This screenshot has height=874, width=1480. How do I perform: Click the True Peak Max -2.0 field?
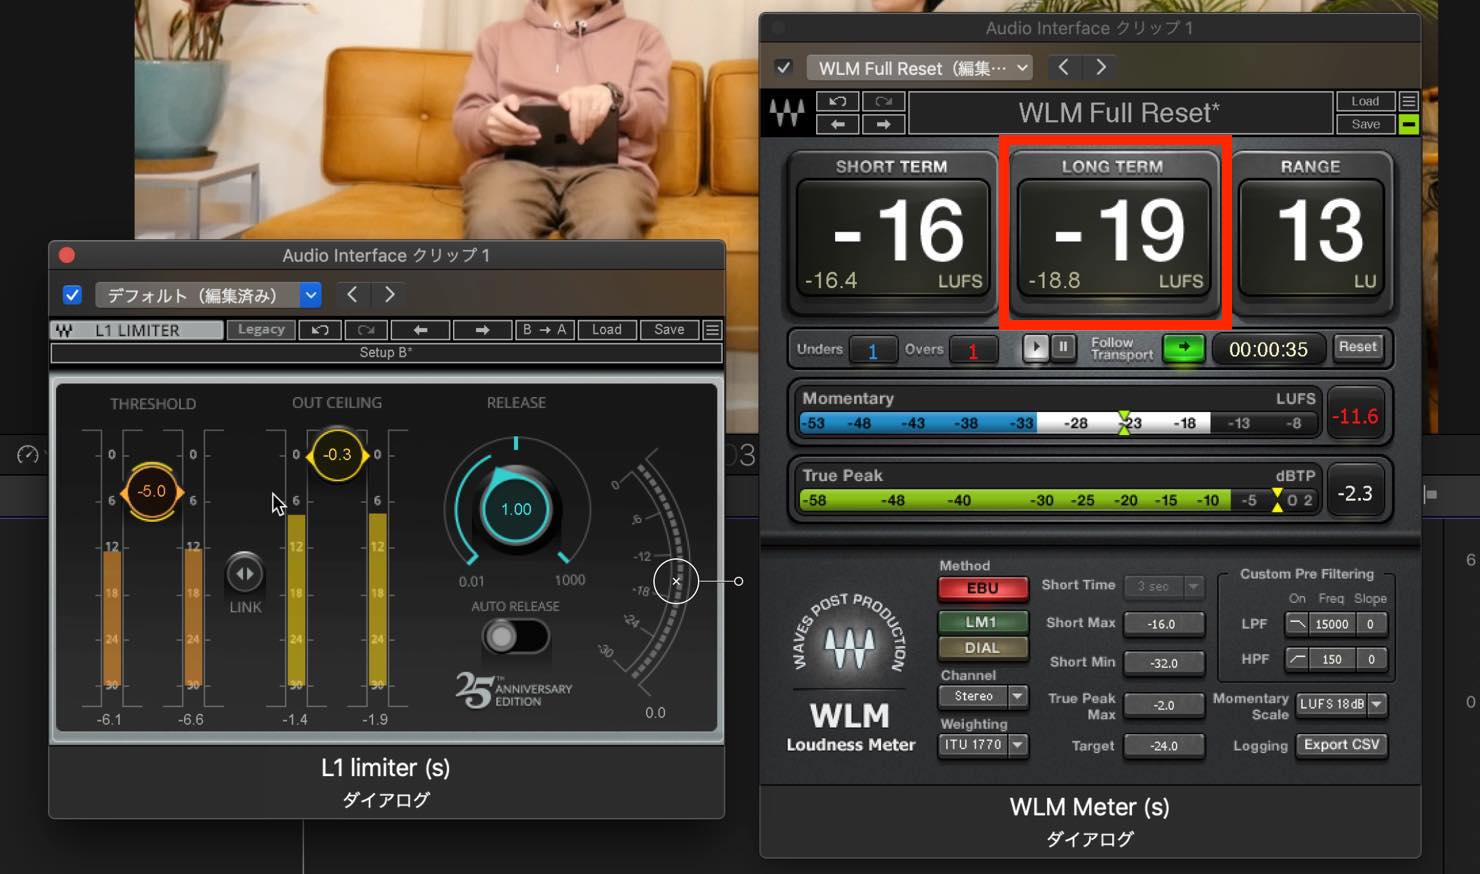[1164, 705]
